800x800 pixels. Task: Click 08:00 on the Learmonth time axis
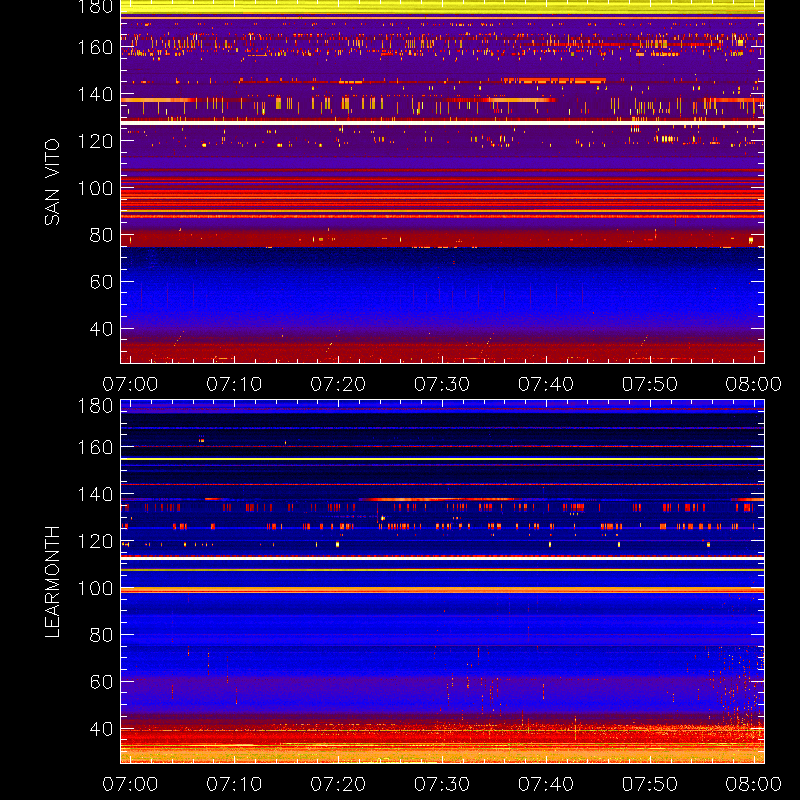(754, 784)
